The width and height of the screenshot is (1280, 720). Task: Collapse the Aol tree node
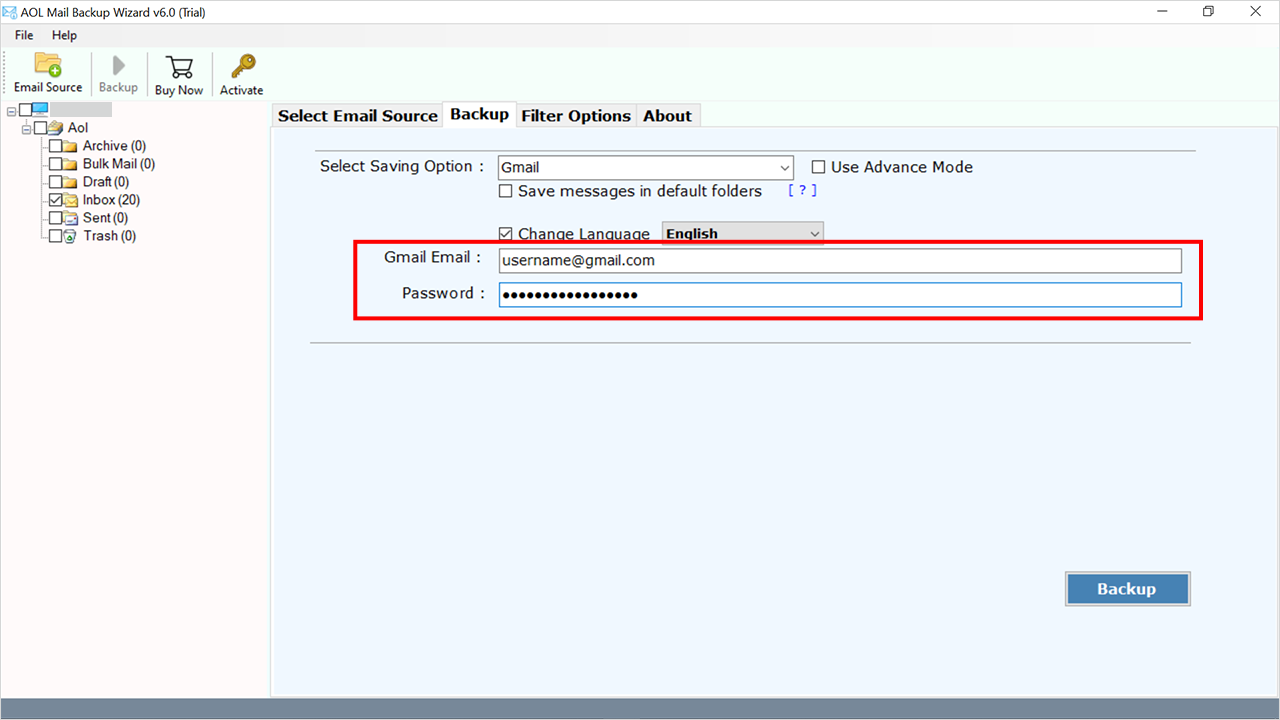point(26,128)
